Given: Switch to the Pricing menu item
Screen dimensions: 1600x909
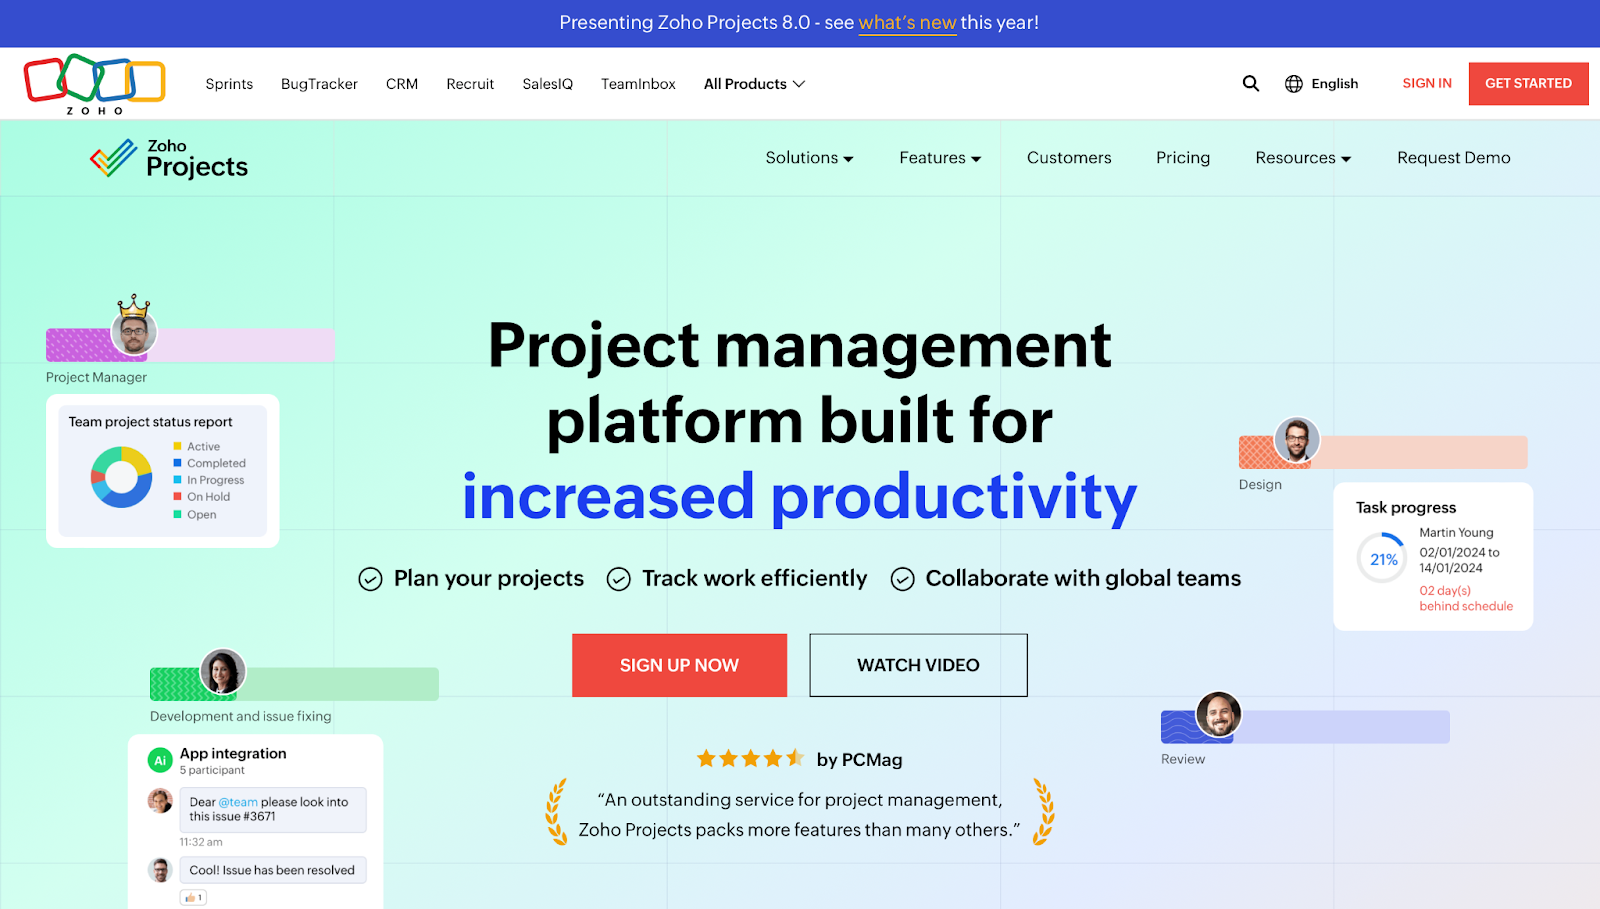Looking at the screenshot, I should click(x=1182, y=157).
